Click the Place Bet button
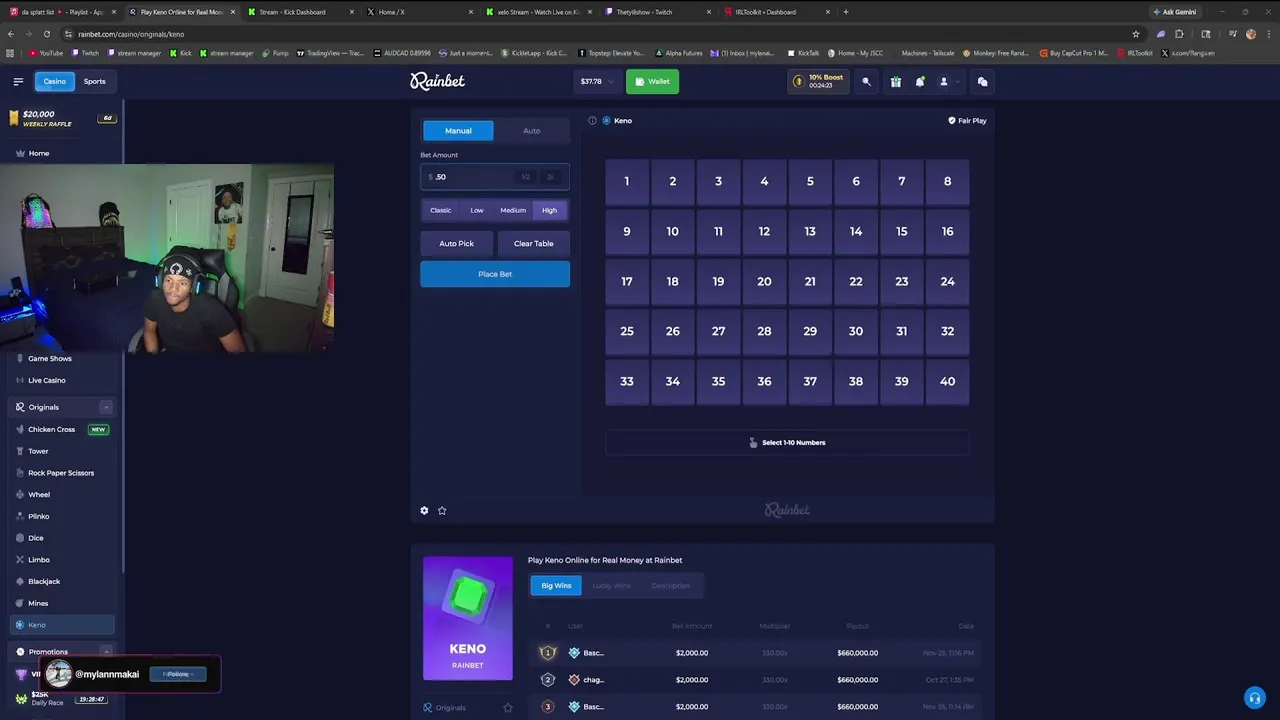The height and width of the screenshot is (720, 1280). click(495, 274)
